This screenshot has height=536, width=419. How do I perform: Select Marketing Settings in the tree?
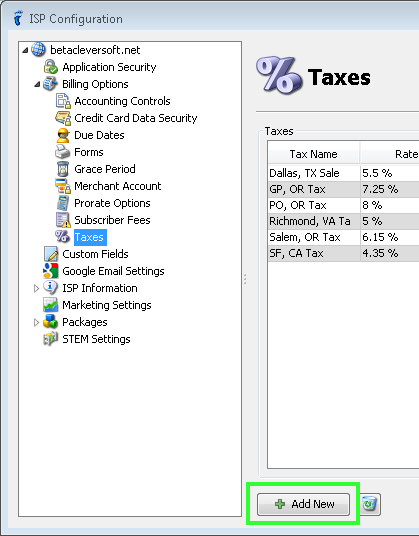[x=107, y=305]
